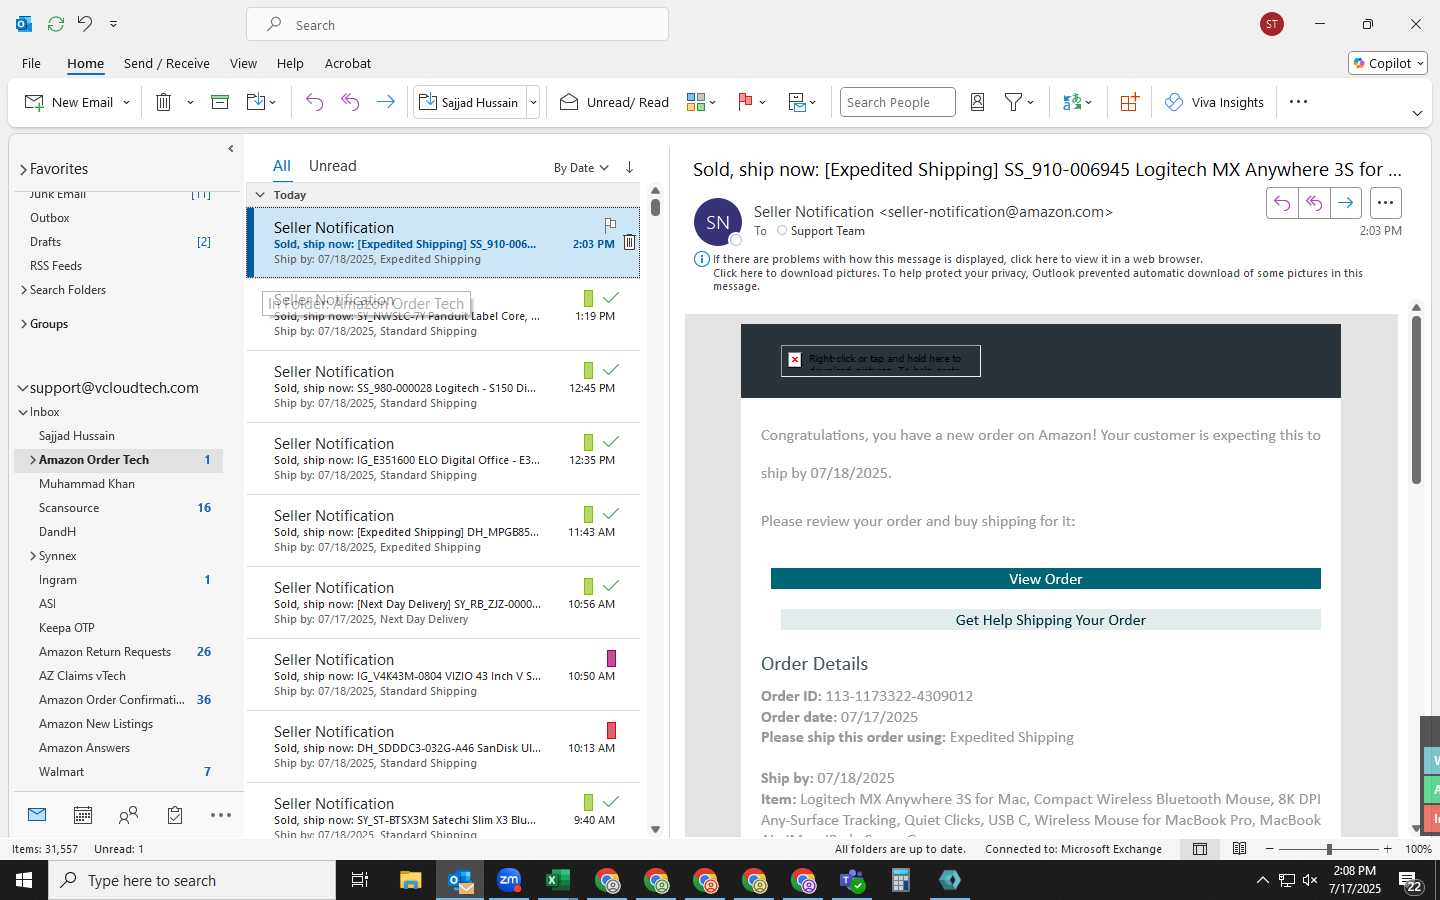The height and width of the screenshot is (900, 1440).
Task: Show Unread messages tab
Action: [333, 166]
